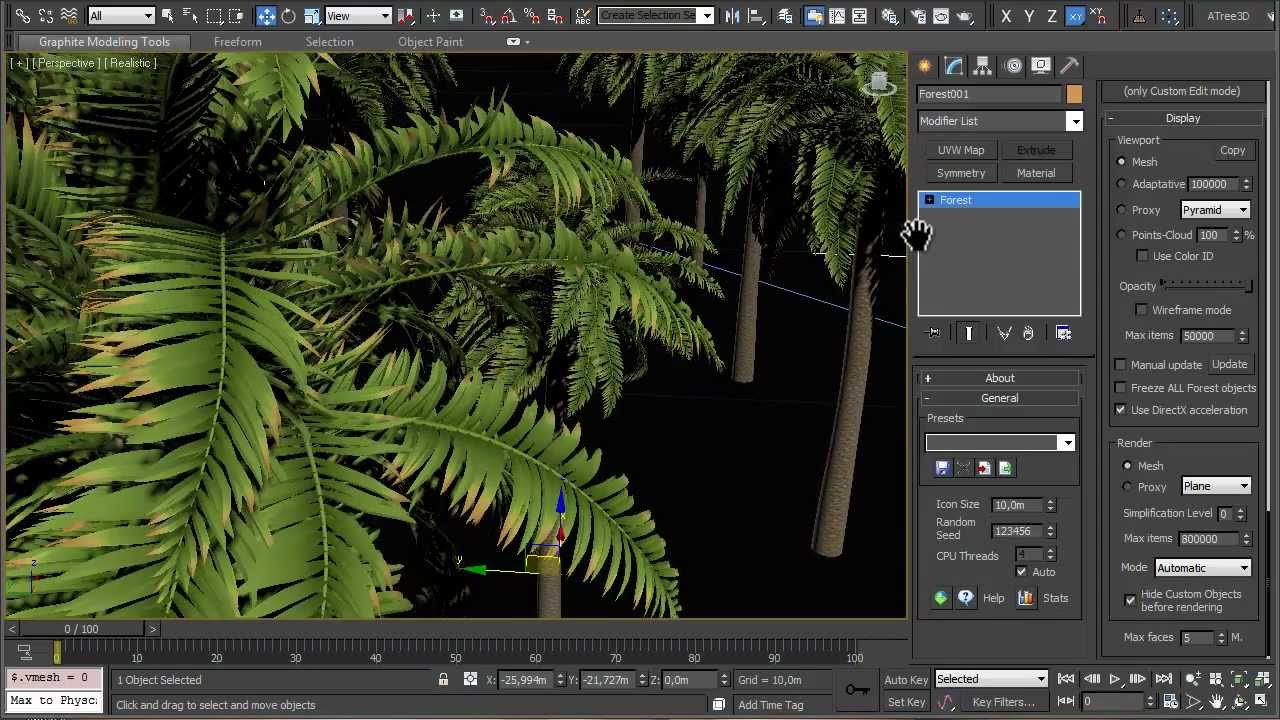This screenshot has height=720, width=1280.
Task: Click the UVW Map modifier button
Action: (961, 150)
